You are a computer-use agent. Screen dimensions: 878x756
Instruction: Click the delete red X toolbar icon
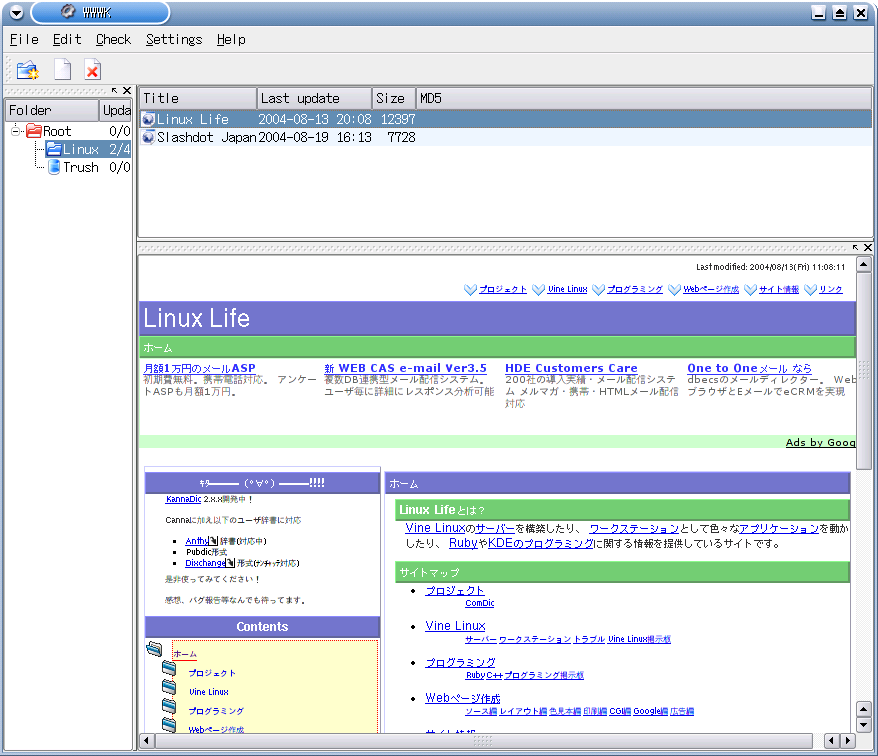pyautogui.click(x=92, y=70)
